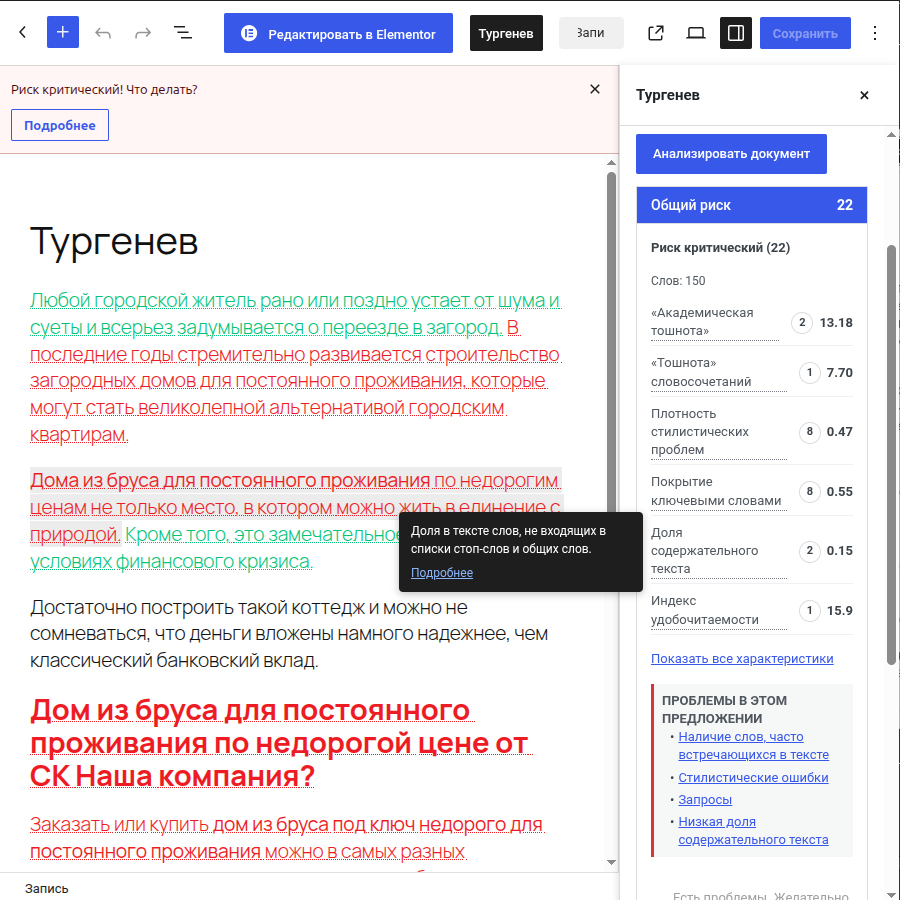Click Подробнее button in risk notice
This screenshot has height=900, width=900.
[60, 125]
